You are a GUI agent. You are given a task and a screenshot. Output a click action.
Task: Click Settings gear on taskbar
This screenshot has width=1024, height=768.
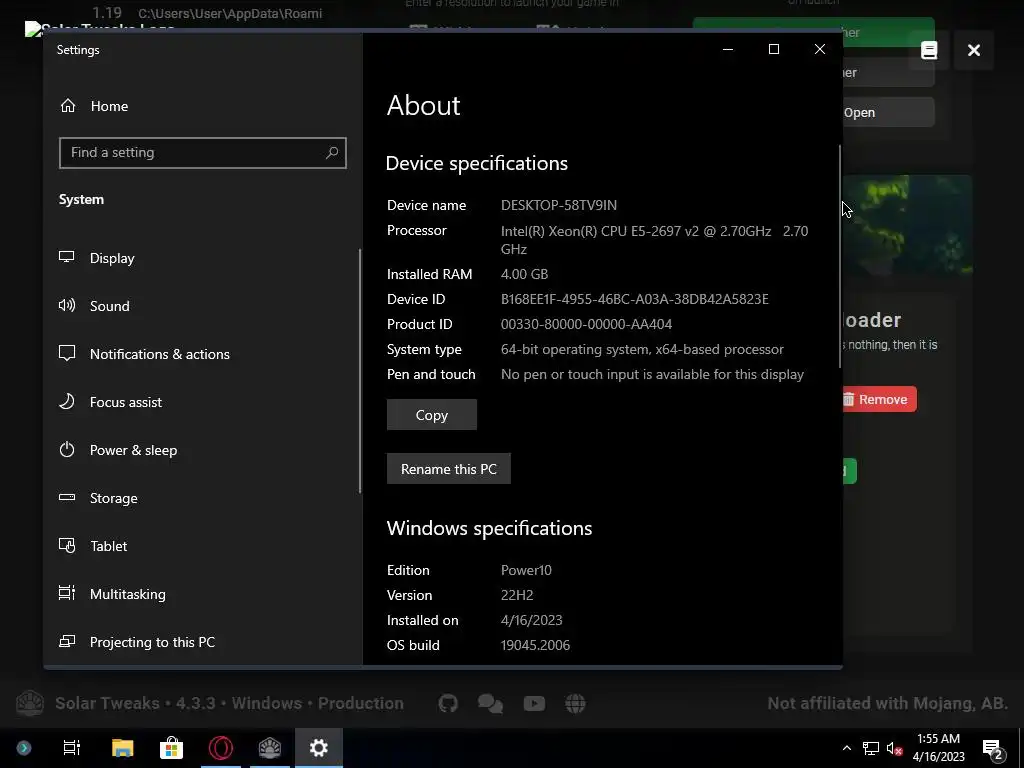point(319,748)
